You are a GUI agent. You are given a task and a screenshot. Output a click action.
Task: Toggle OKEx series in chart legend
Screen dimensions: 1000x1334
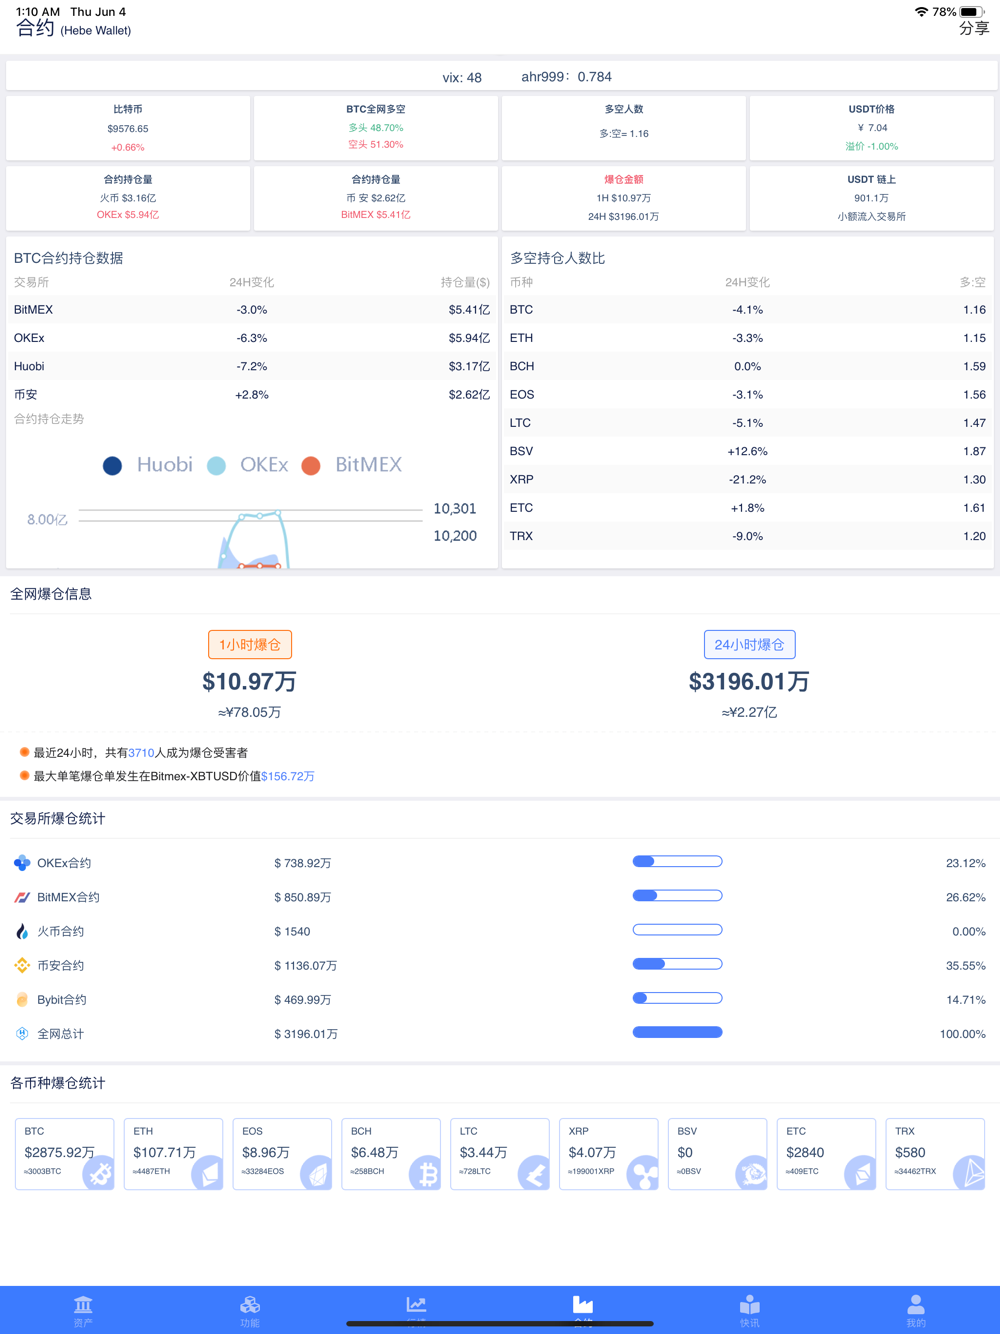click(x=248, y=465)
